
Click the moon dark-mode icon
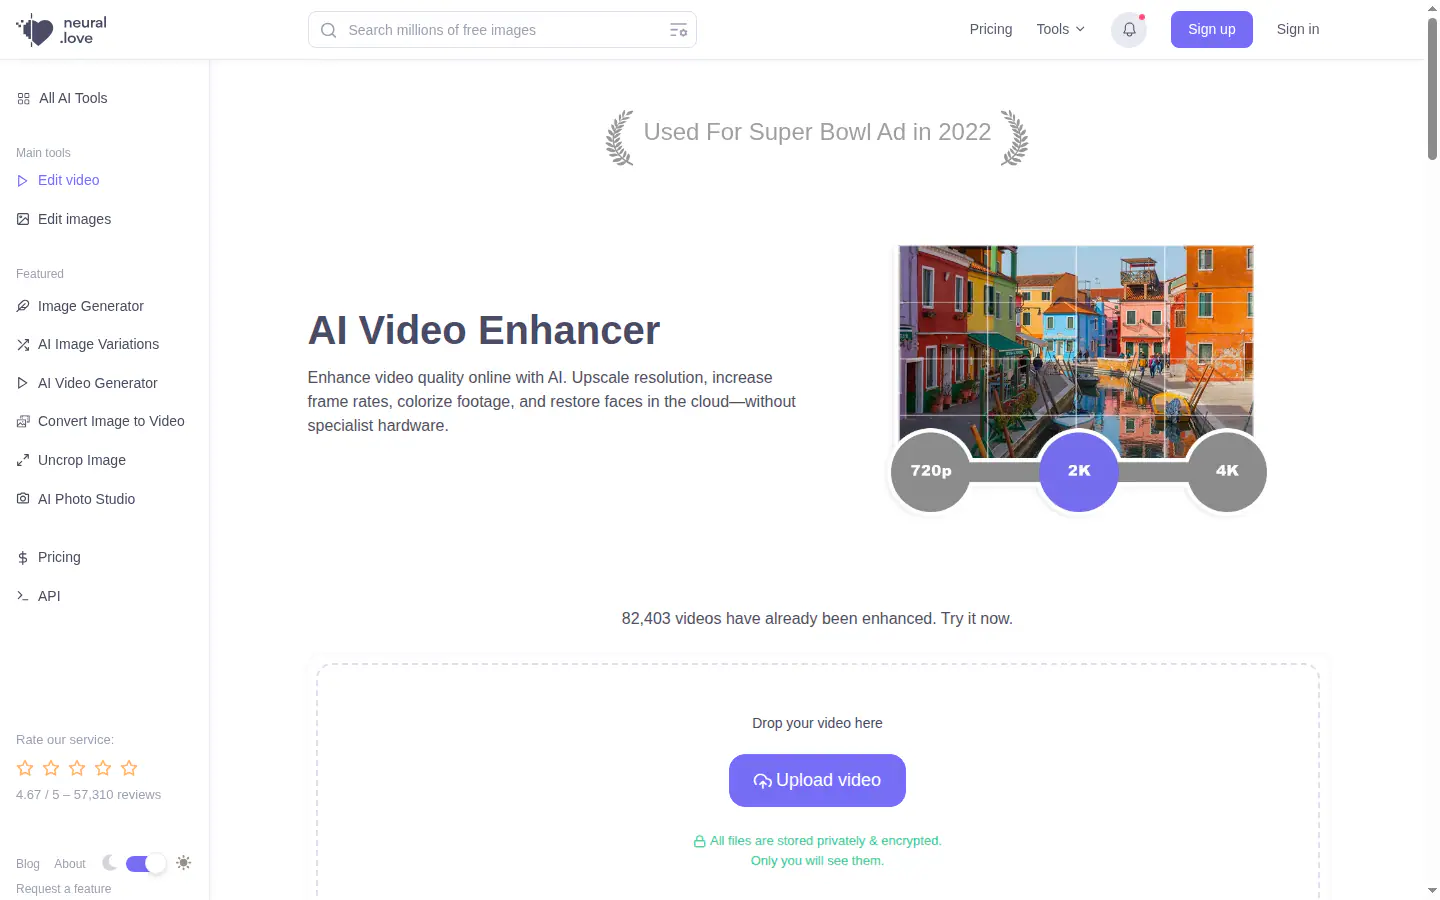pos(109,862)
